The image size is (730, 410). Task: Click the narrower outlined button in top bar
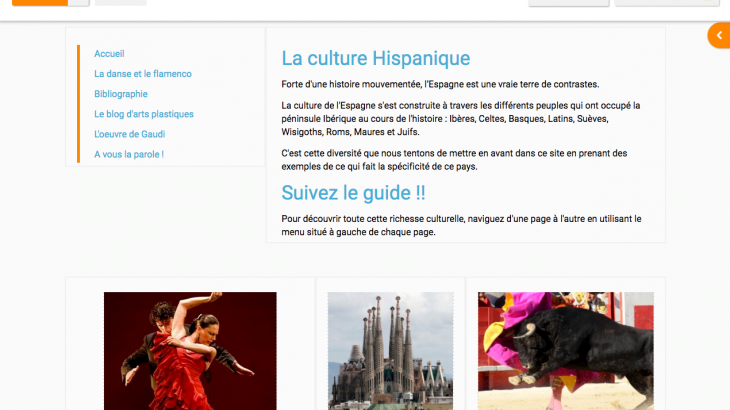(x=568, y=3)
